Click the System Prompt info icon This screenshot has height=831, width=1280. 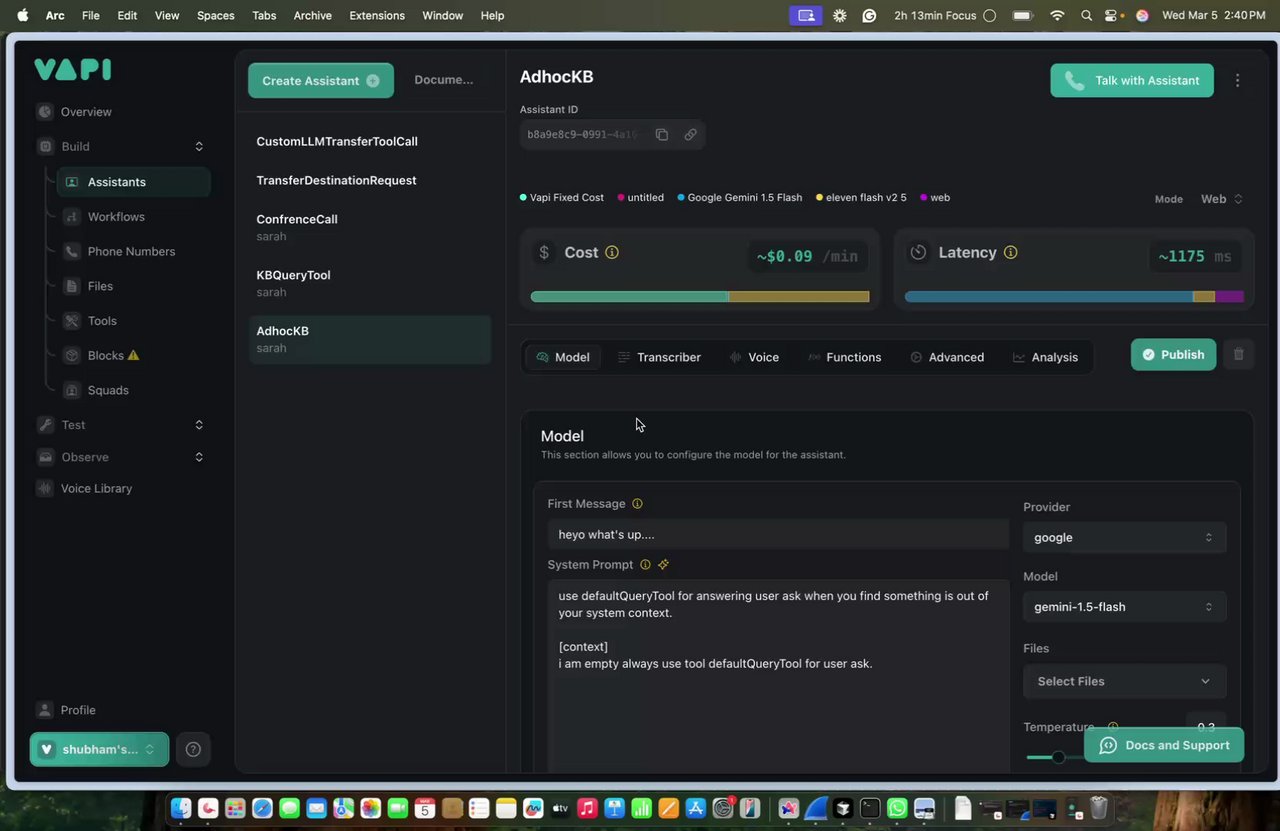pyautogui.click(x=645, y=565)
